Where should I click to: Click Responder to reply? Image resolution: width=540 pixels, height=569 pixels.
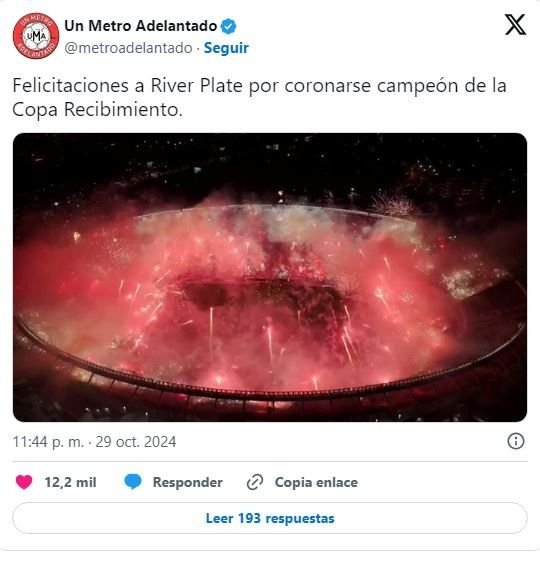[188, 482]
